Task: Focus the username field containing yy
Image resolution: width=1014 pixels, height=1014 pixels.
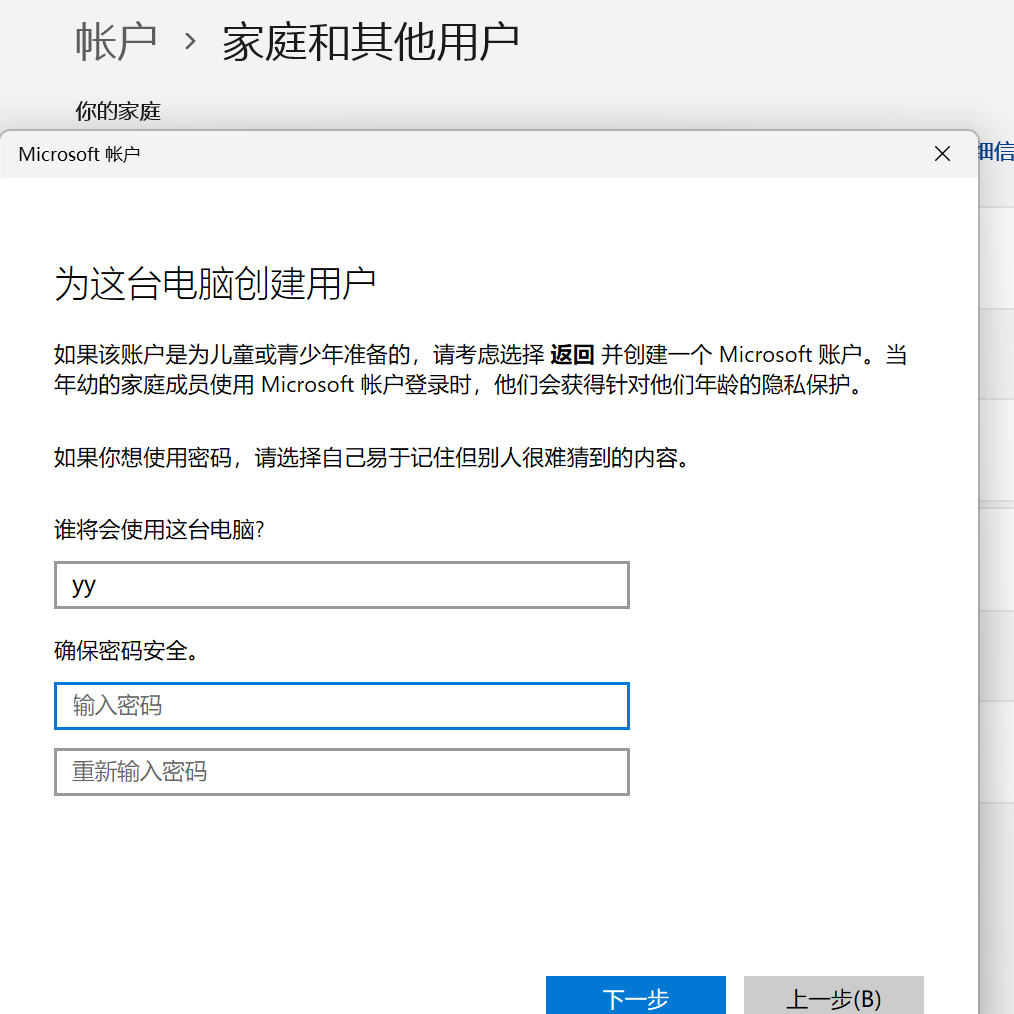Action: click(x=341, y=585)
